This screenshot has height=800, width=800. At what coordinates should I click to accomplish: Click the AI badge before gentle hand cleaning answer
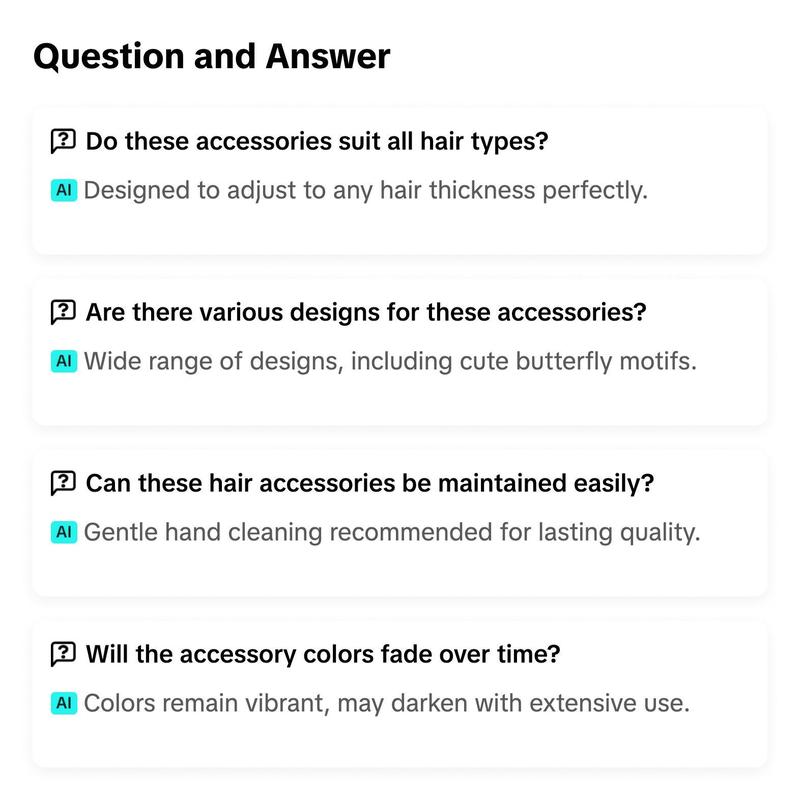(64, 532)
